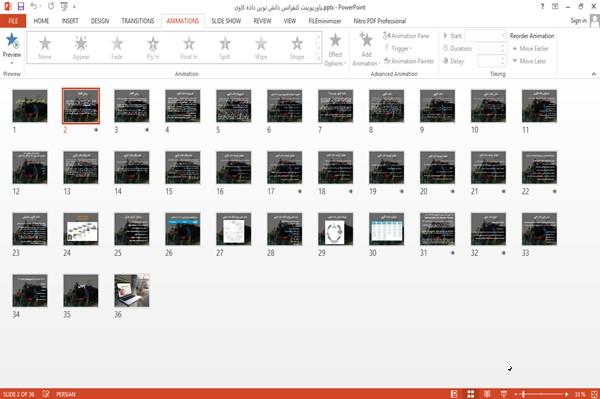
Task: Click the Add Animation icon
Action: tap(366, 40)
